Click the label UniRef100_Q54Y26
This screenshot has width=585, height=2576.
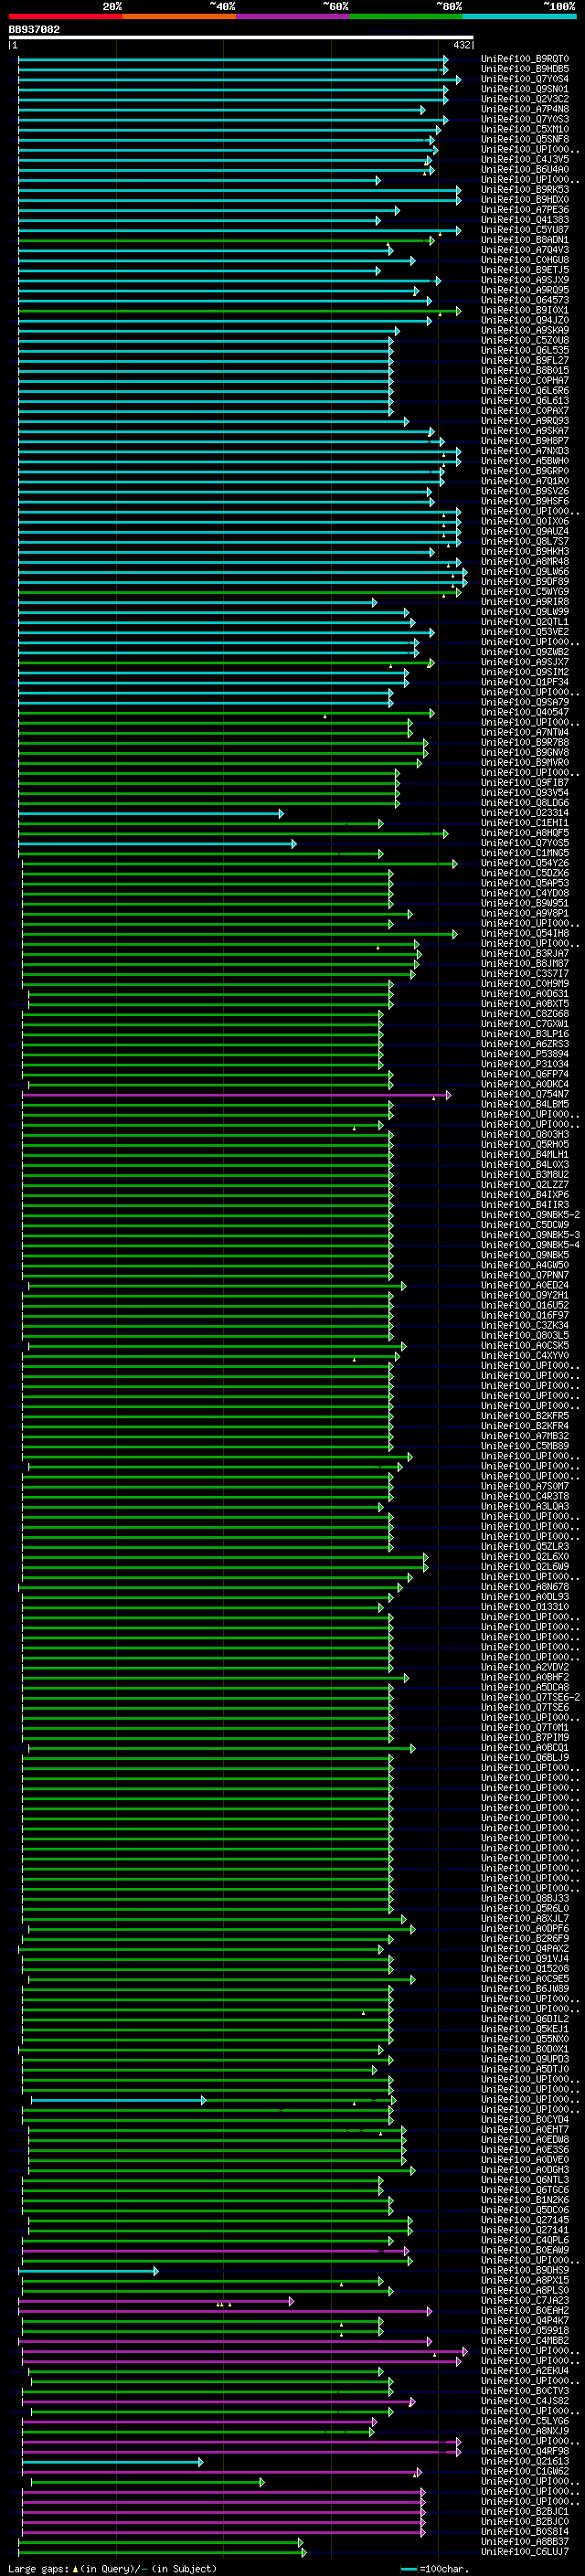point(525,863)
